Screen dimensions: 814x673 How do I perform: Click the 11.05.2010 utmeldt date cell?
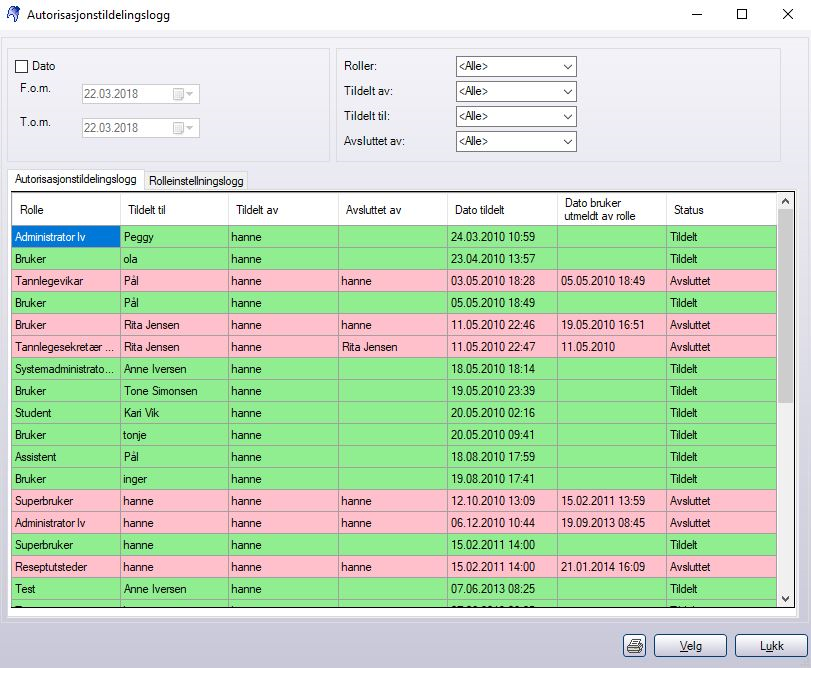click(612, 347)
